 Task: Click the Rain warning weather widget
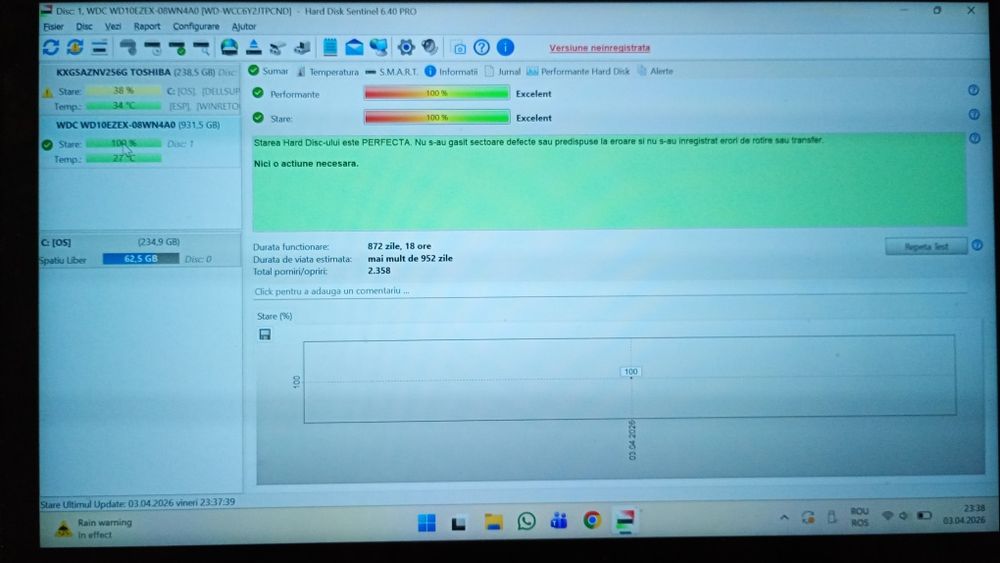[x=94, y=528]
